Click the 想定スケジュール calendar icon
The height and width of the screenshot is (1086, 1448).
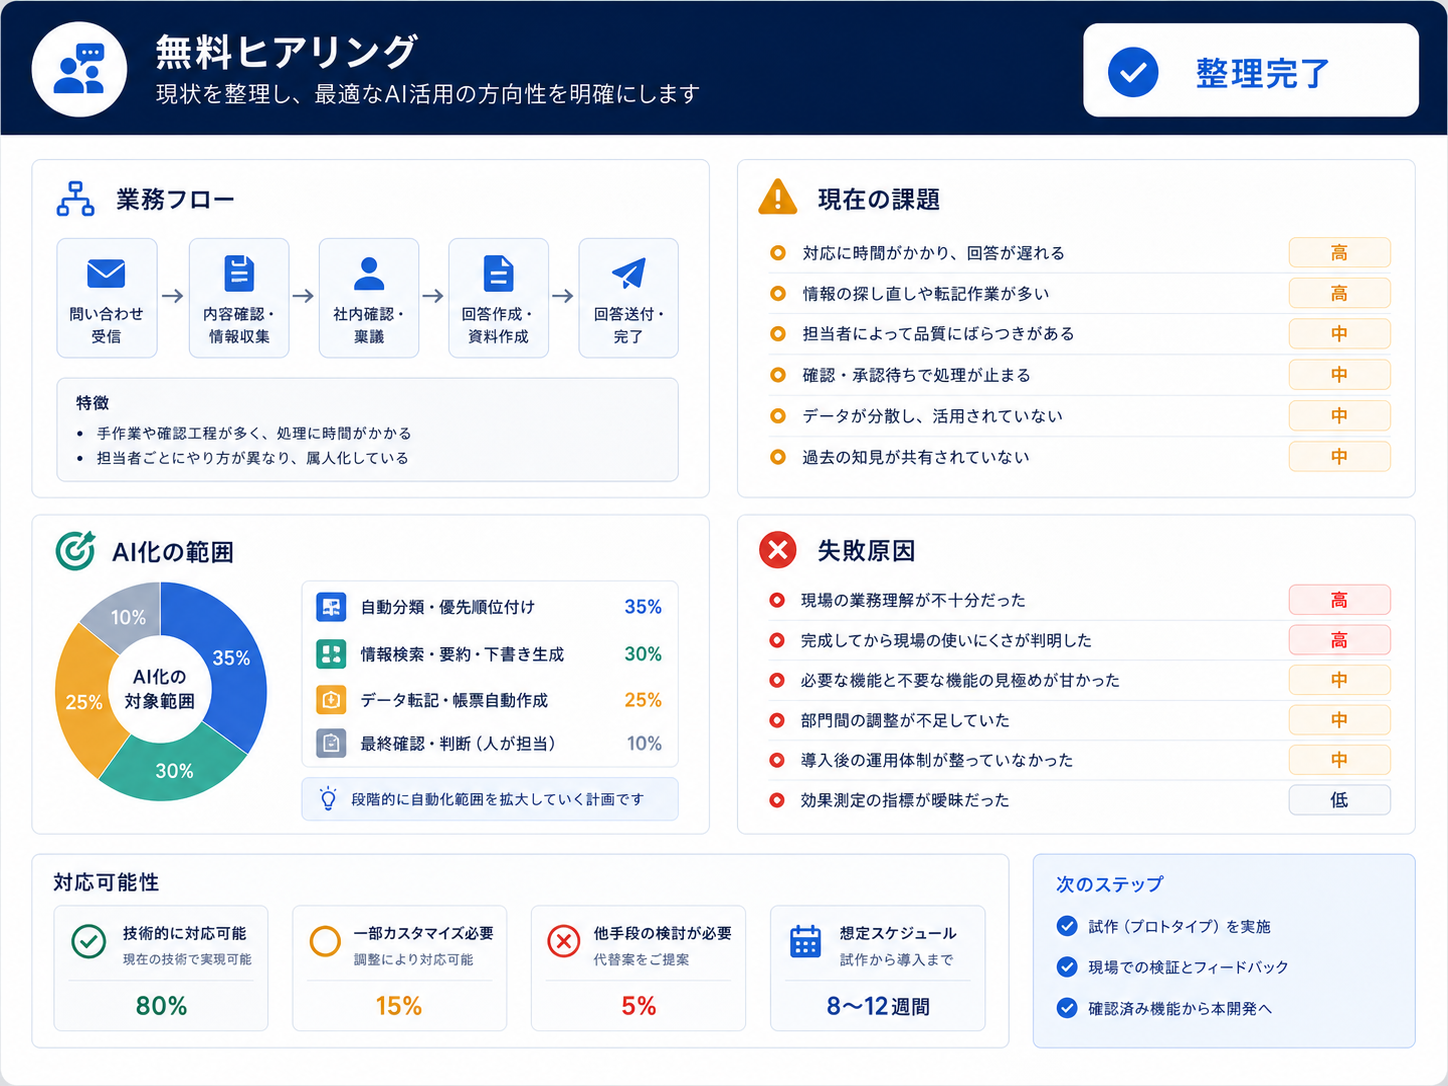805,941
